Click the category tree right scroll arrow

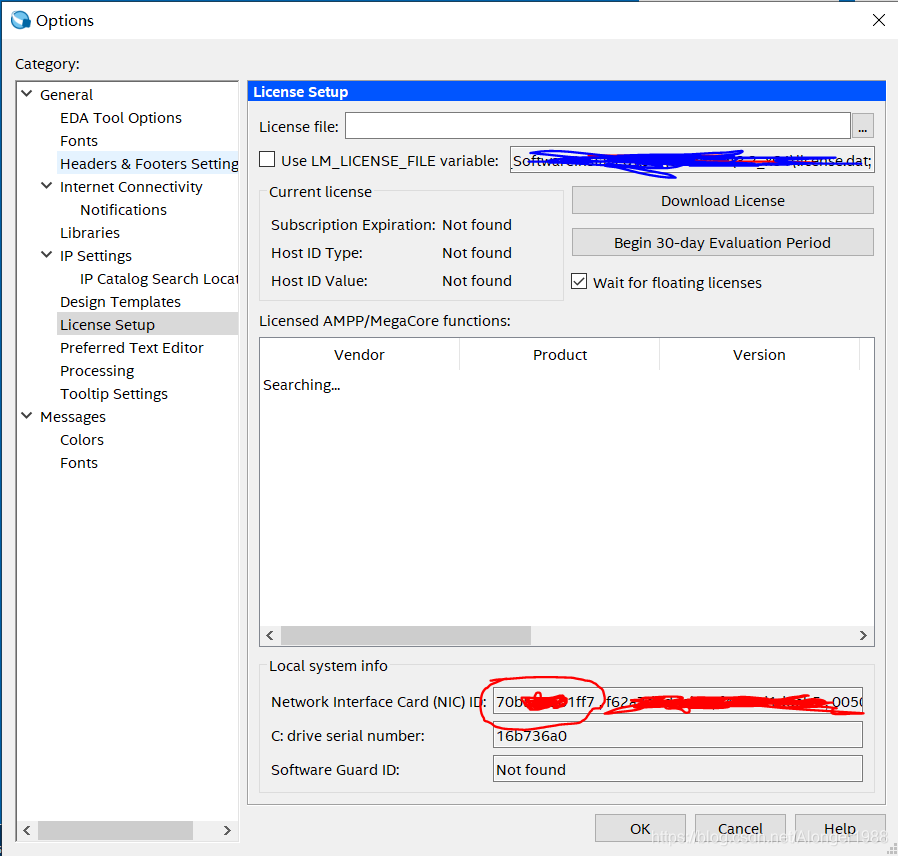pyautogui.click(x=227, y=830)
